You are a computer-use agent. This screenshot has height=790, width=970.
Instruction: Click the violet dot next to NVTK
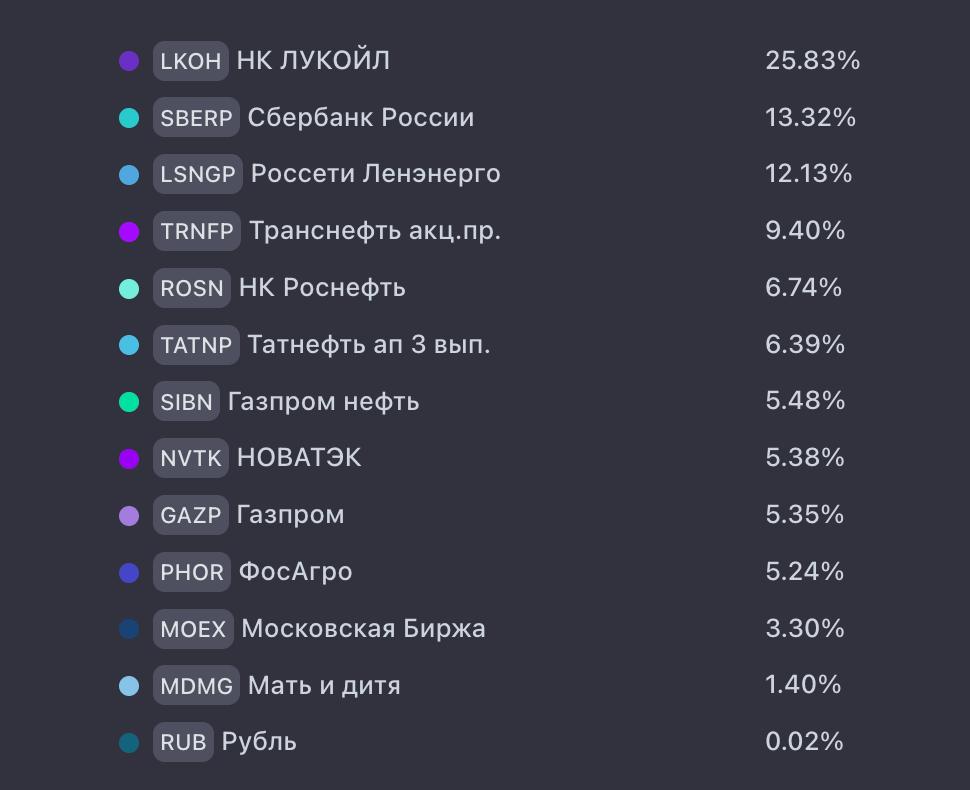click(x=130, y=458)
